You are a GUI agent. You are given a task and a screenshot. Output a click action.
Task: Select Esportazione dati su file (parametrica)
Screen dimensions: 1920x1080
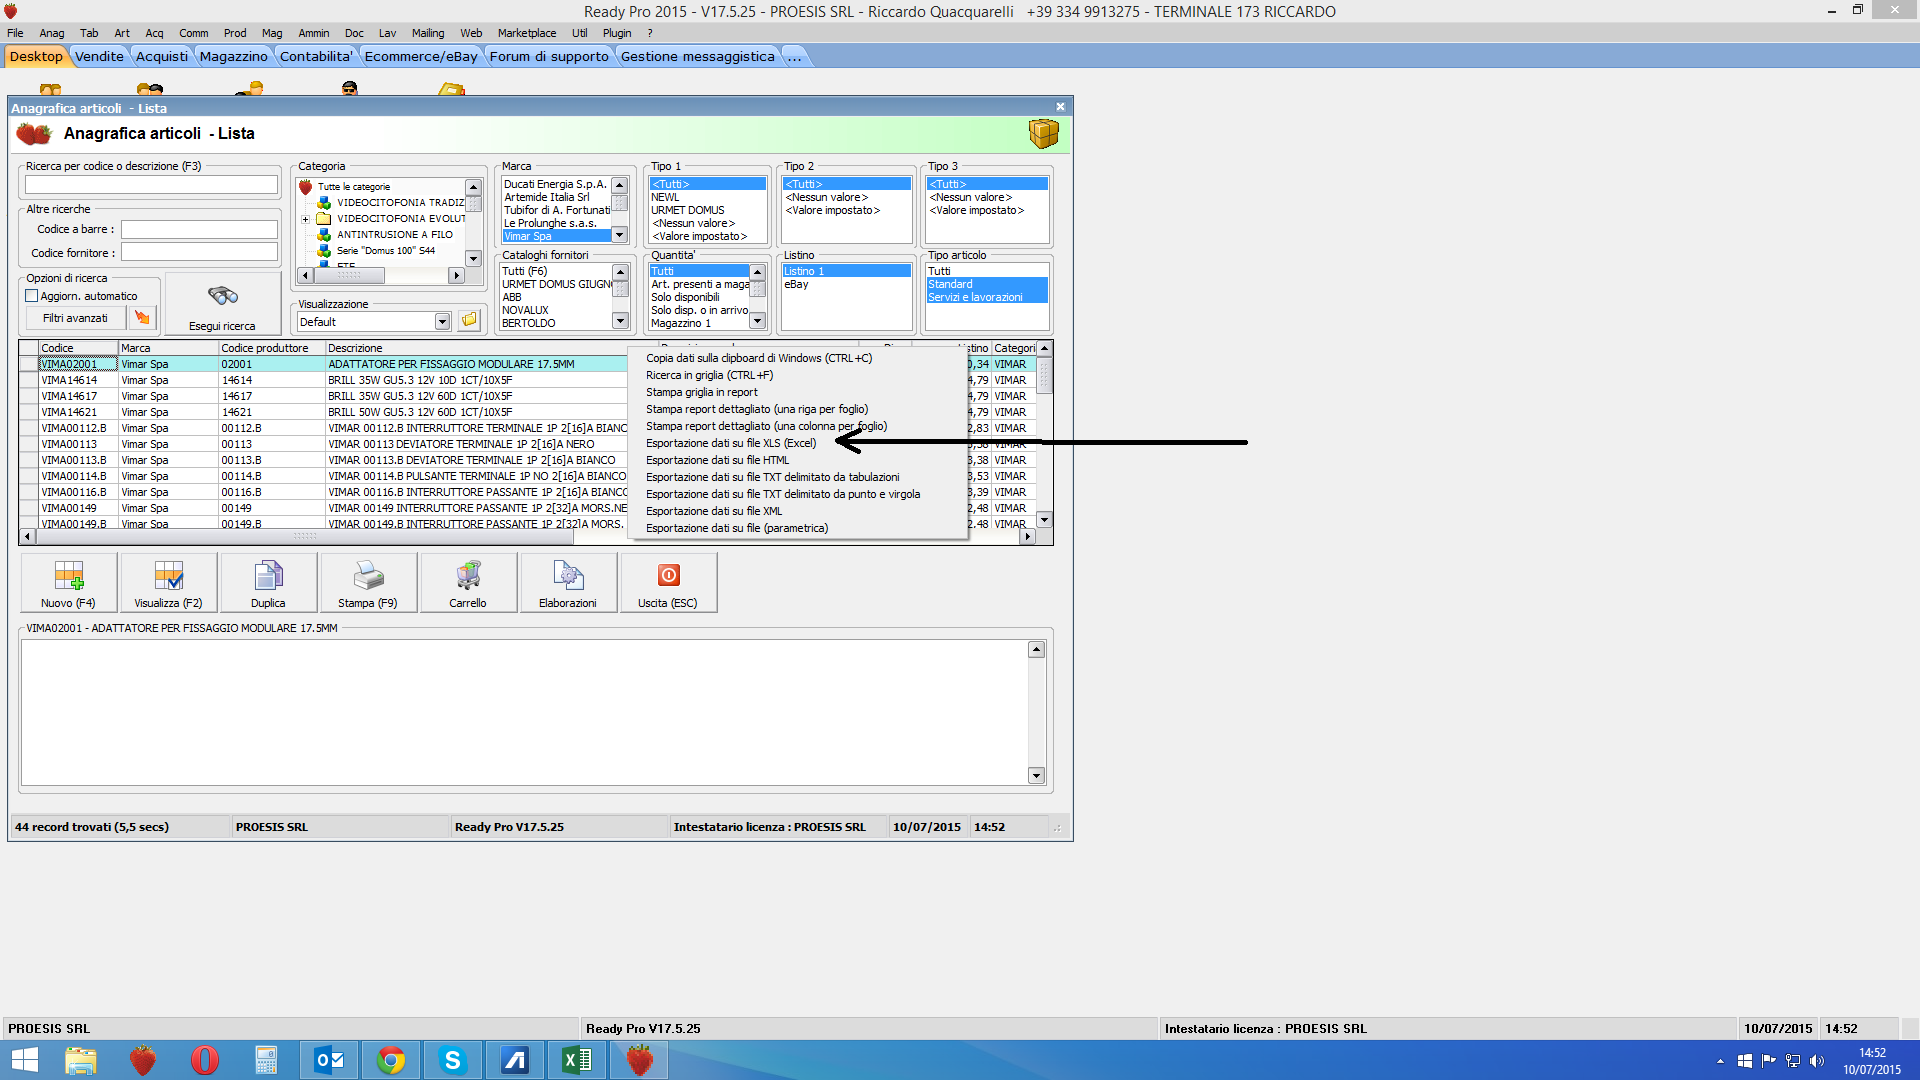(737, 528)
